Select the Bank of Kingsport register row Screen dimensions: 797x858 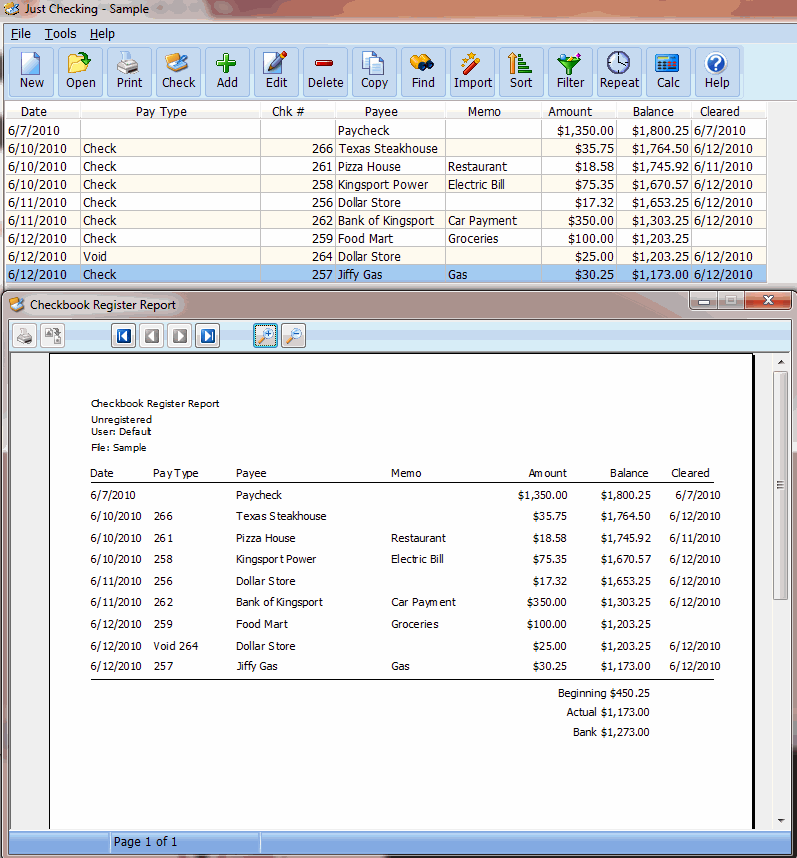(385, 221)
